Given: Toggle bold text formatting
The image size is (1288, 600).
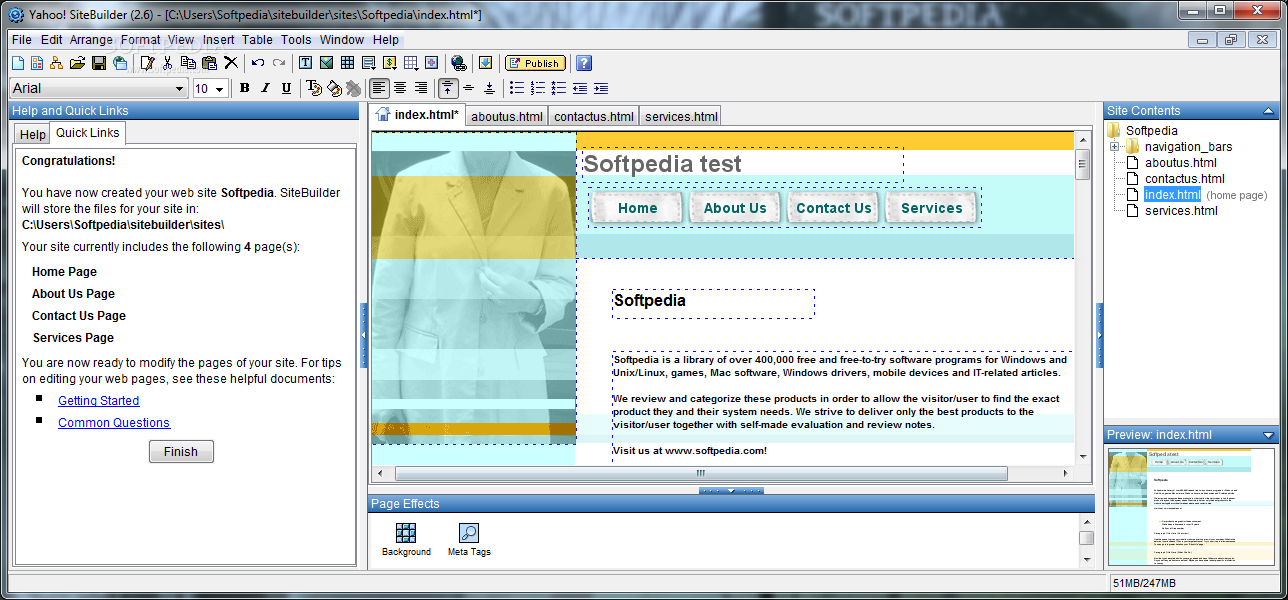Looking at the screenshot, I should (244, 88).
